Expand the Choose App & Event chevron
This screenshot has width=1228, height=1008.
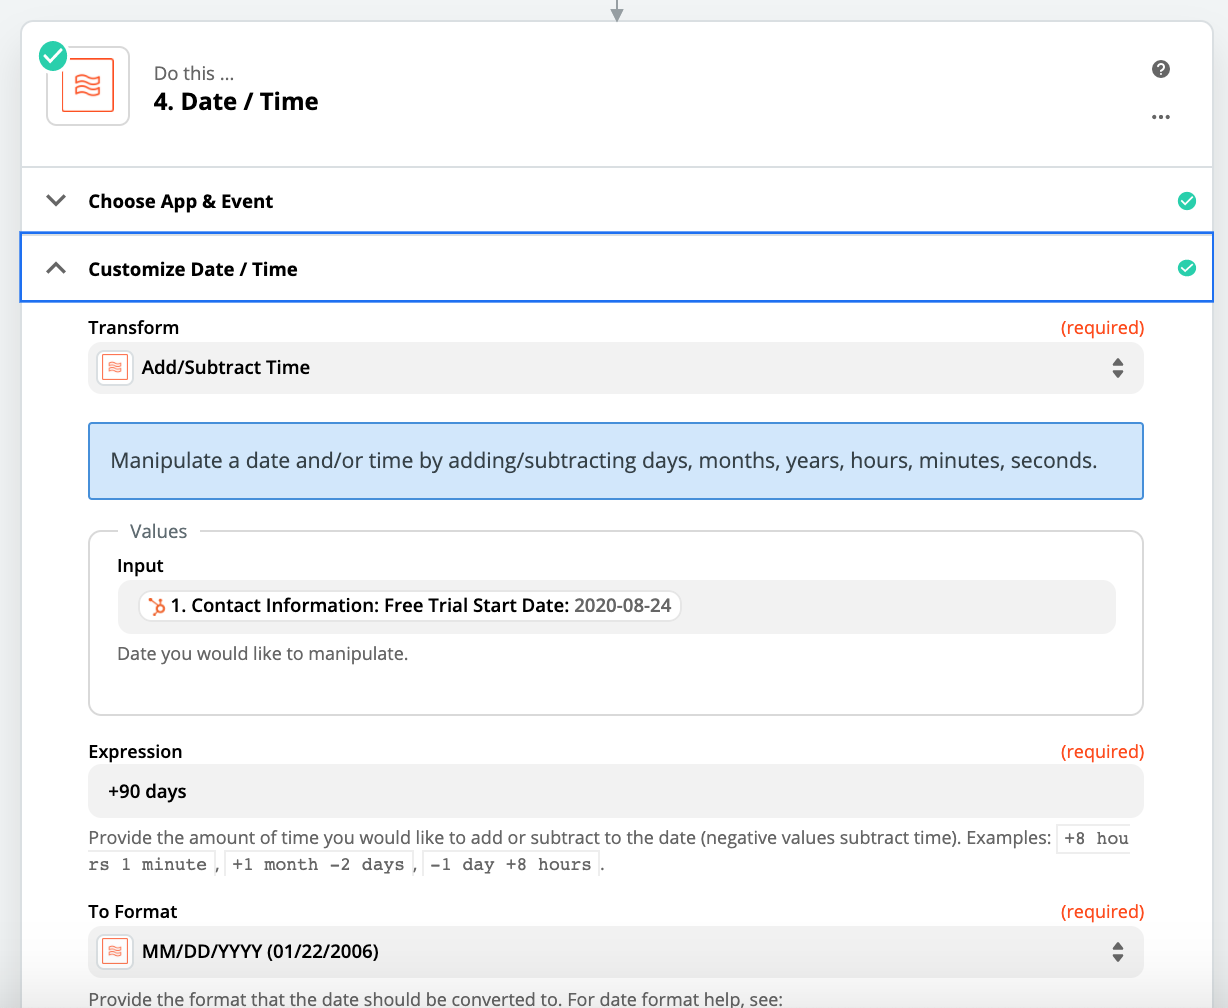click(57, 201)
